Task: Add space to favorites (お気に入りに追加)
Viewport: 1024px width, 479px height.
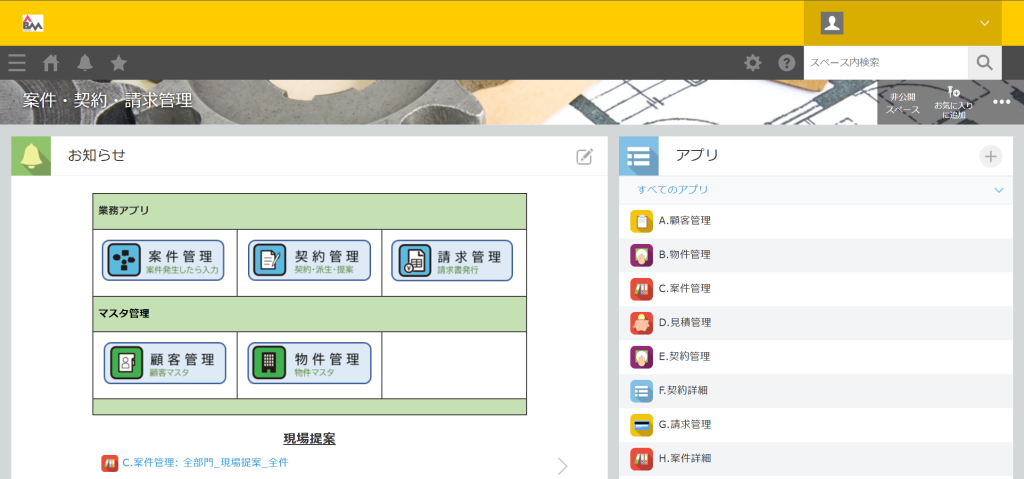Action: click(x=953, y=102)
